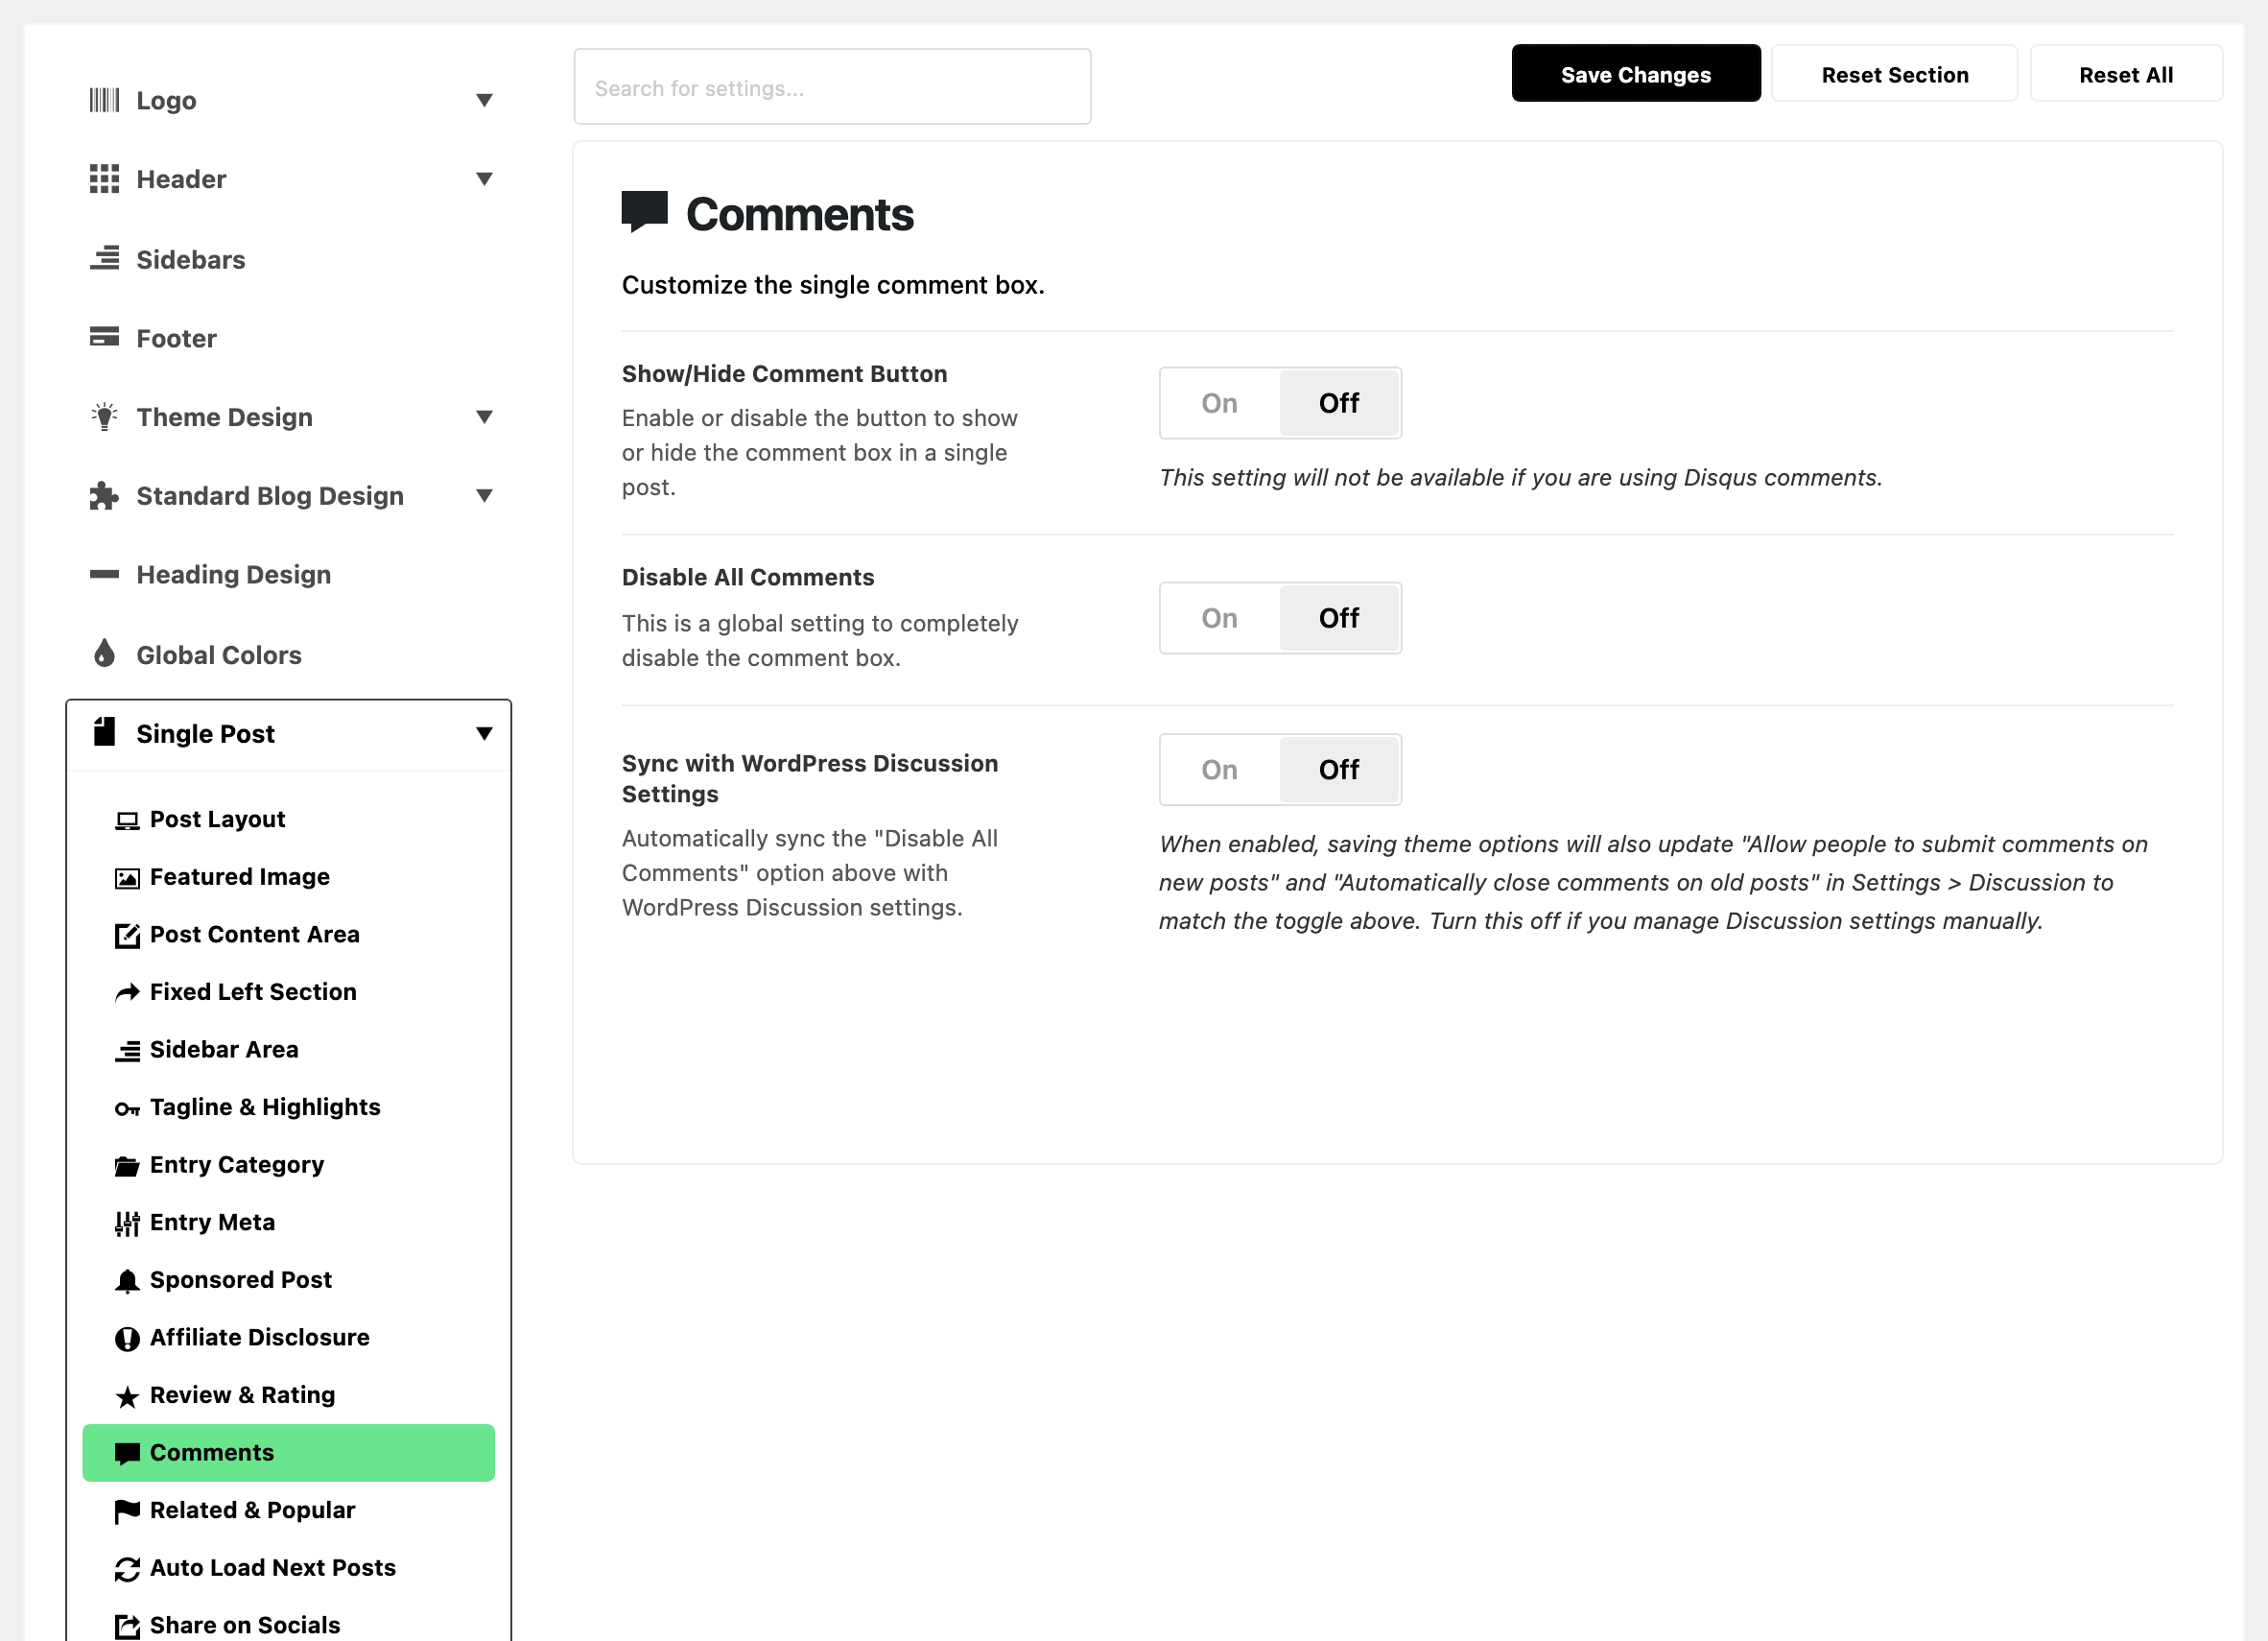Screen dimensions: 2268x1641
Task: Focus the Search for settings field
Action: pyautogui.click(x=832, y=87)
